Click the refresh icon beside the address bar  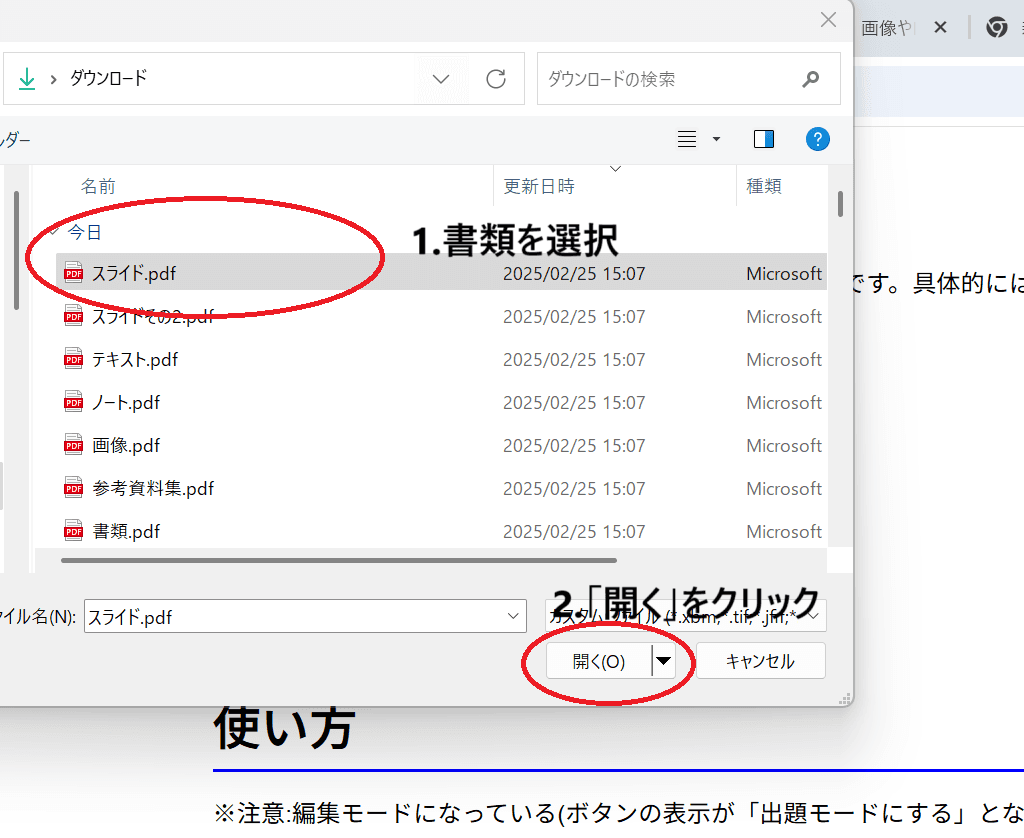click(x=496, y=79)
